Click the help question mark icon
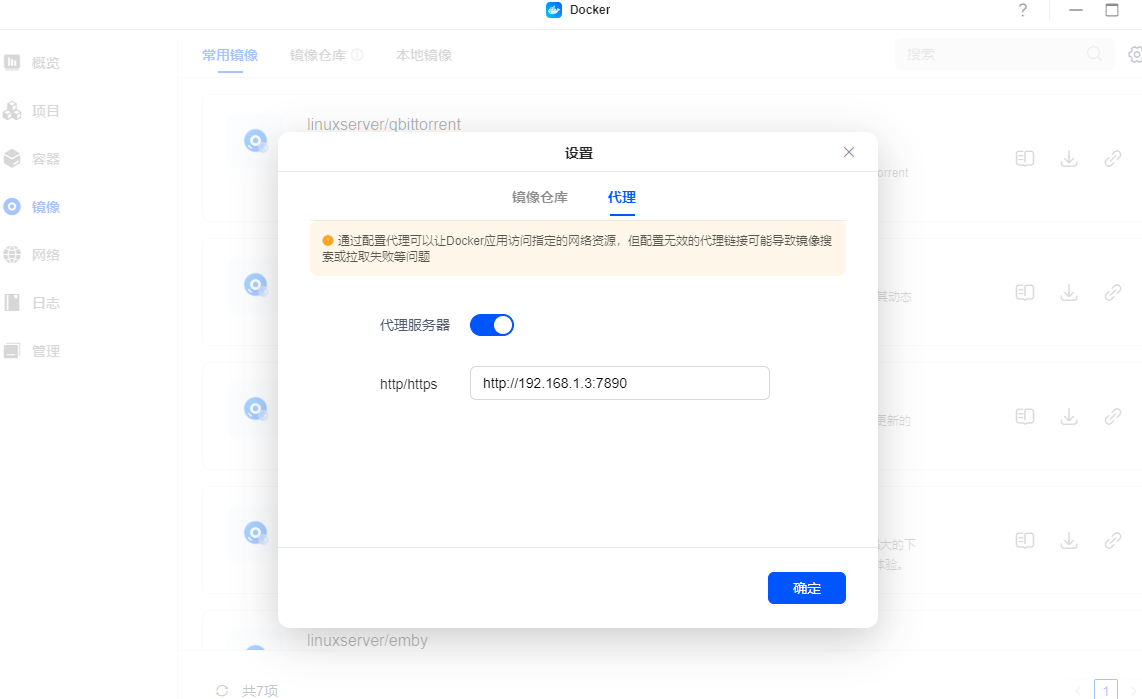The image size is (1142, 699). (x=1022, y=10)
